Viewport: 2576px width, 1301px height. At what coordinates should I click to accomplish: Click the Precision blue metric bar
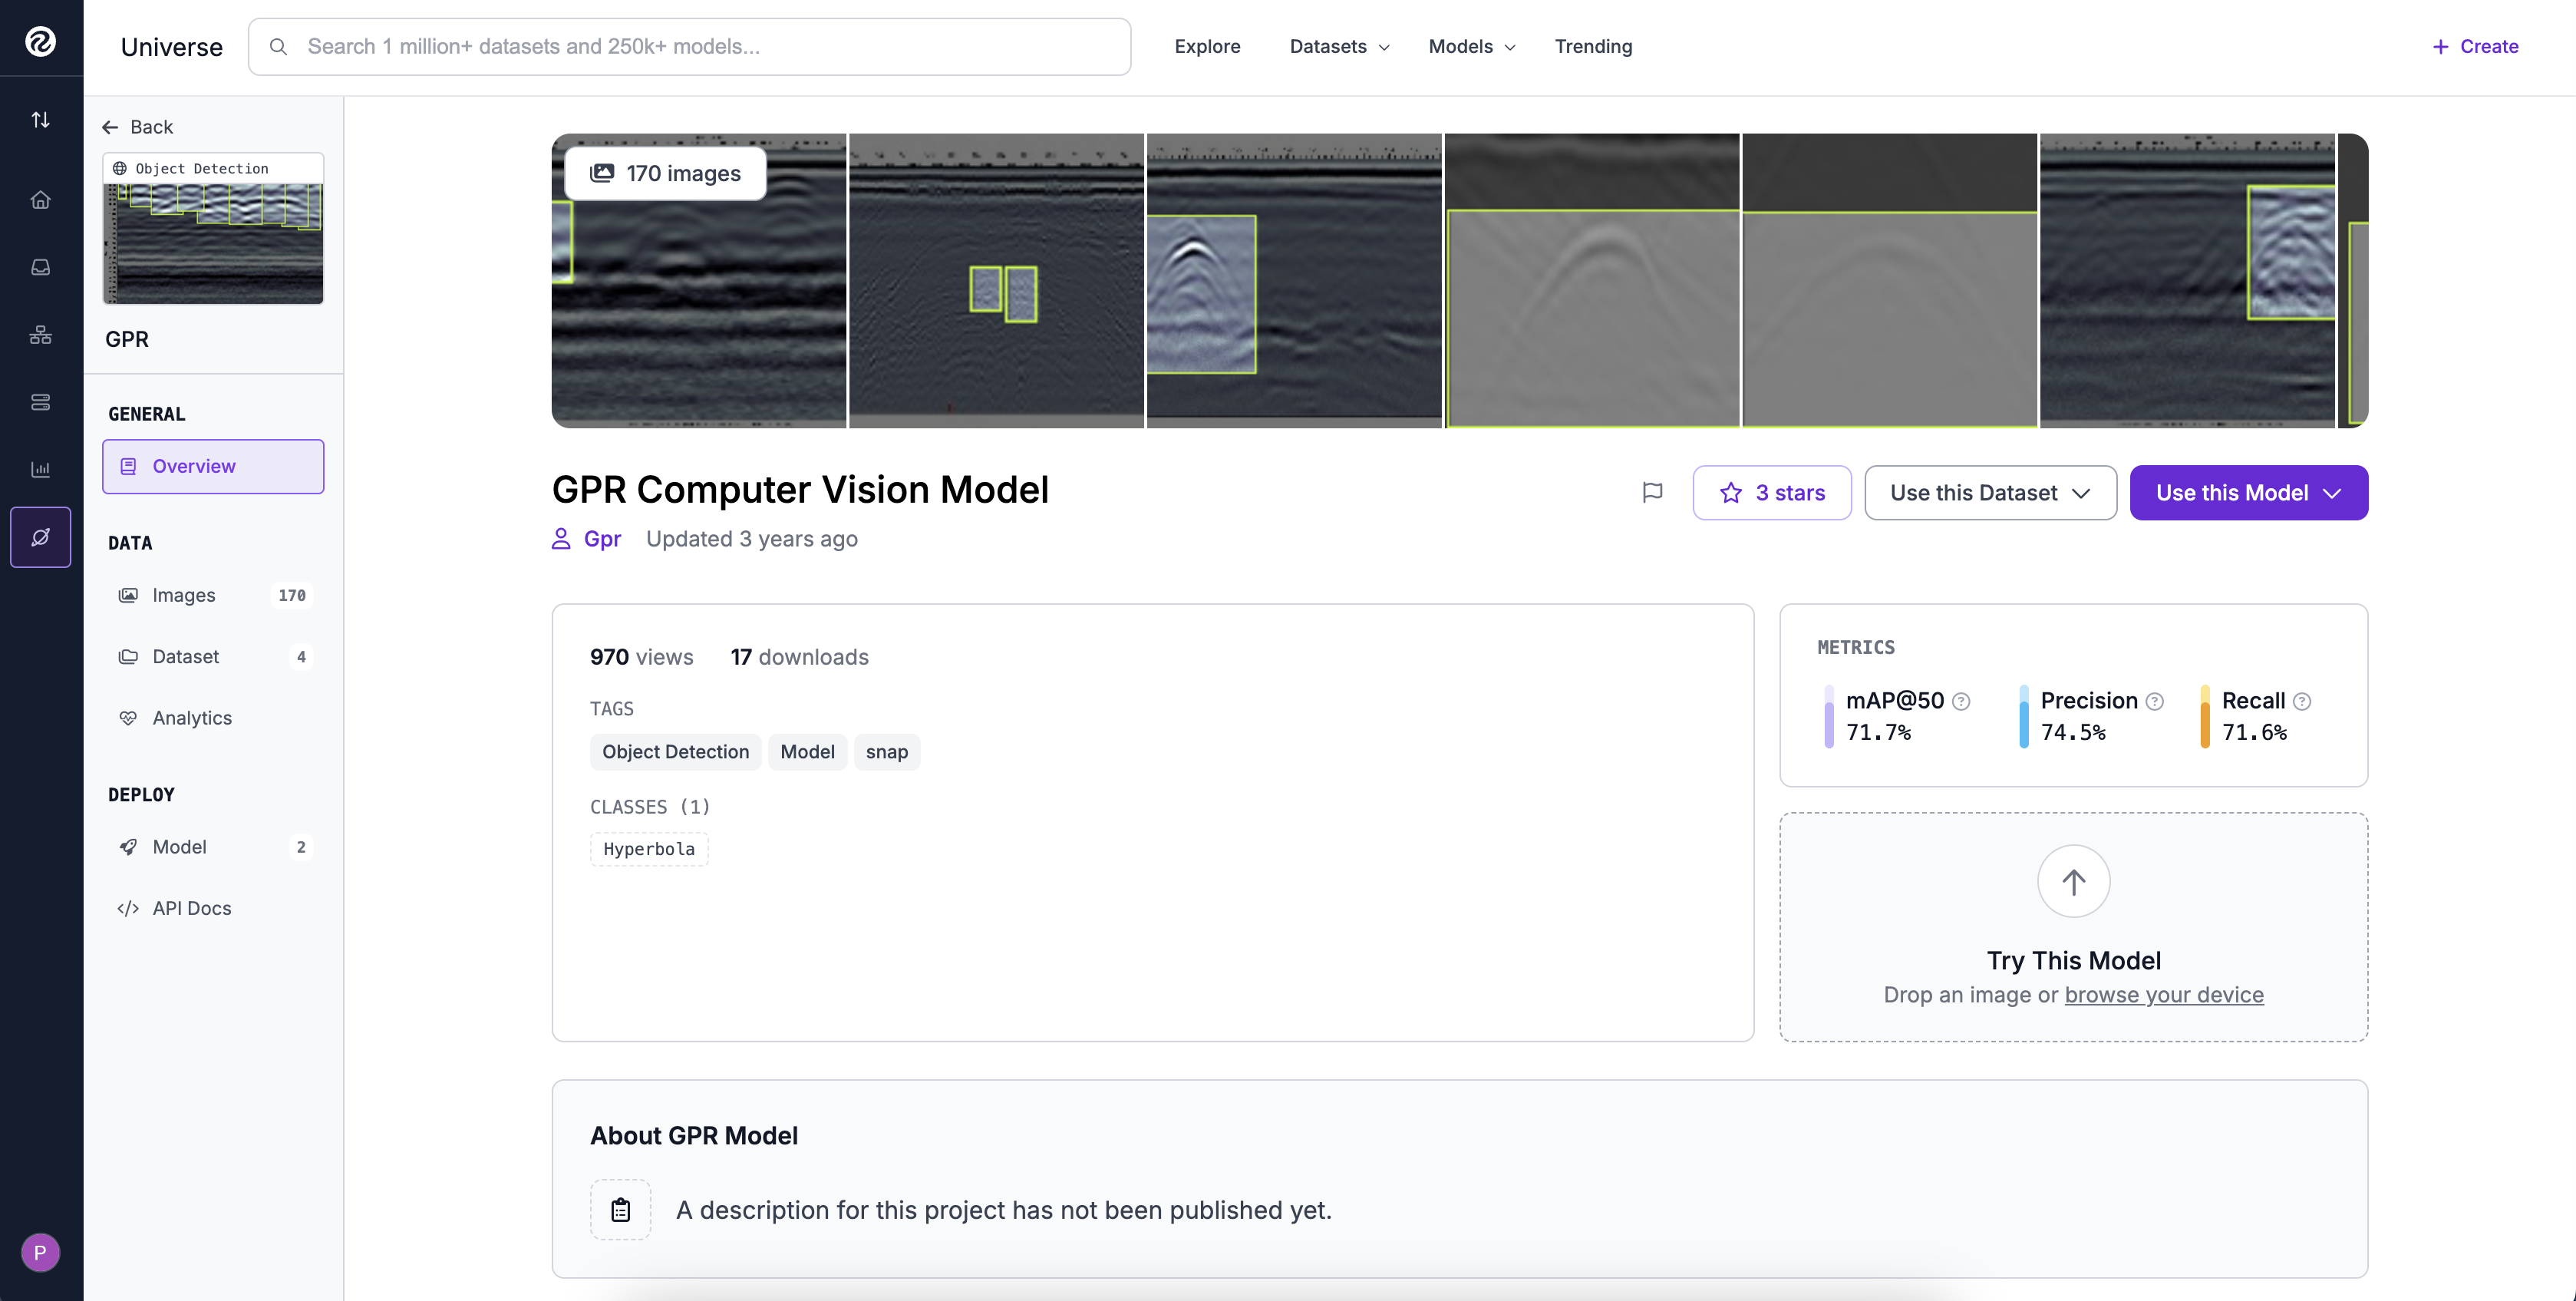2023,716
